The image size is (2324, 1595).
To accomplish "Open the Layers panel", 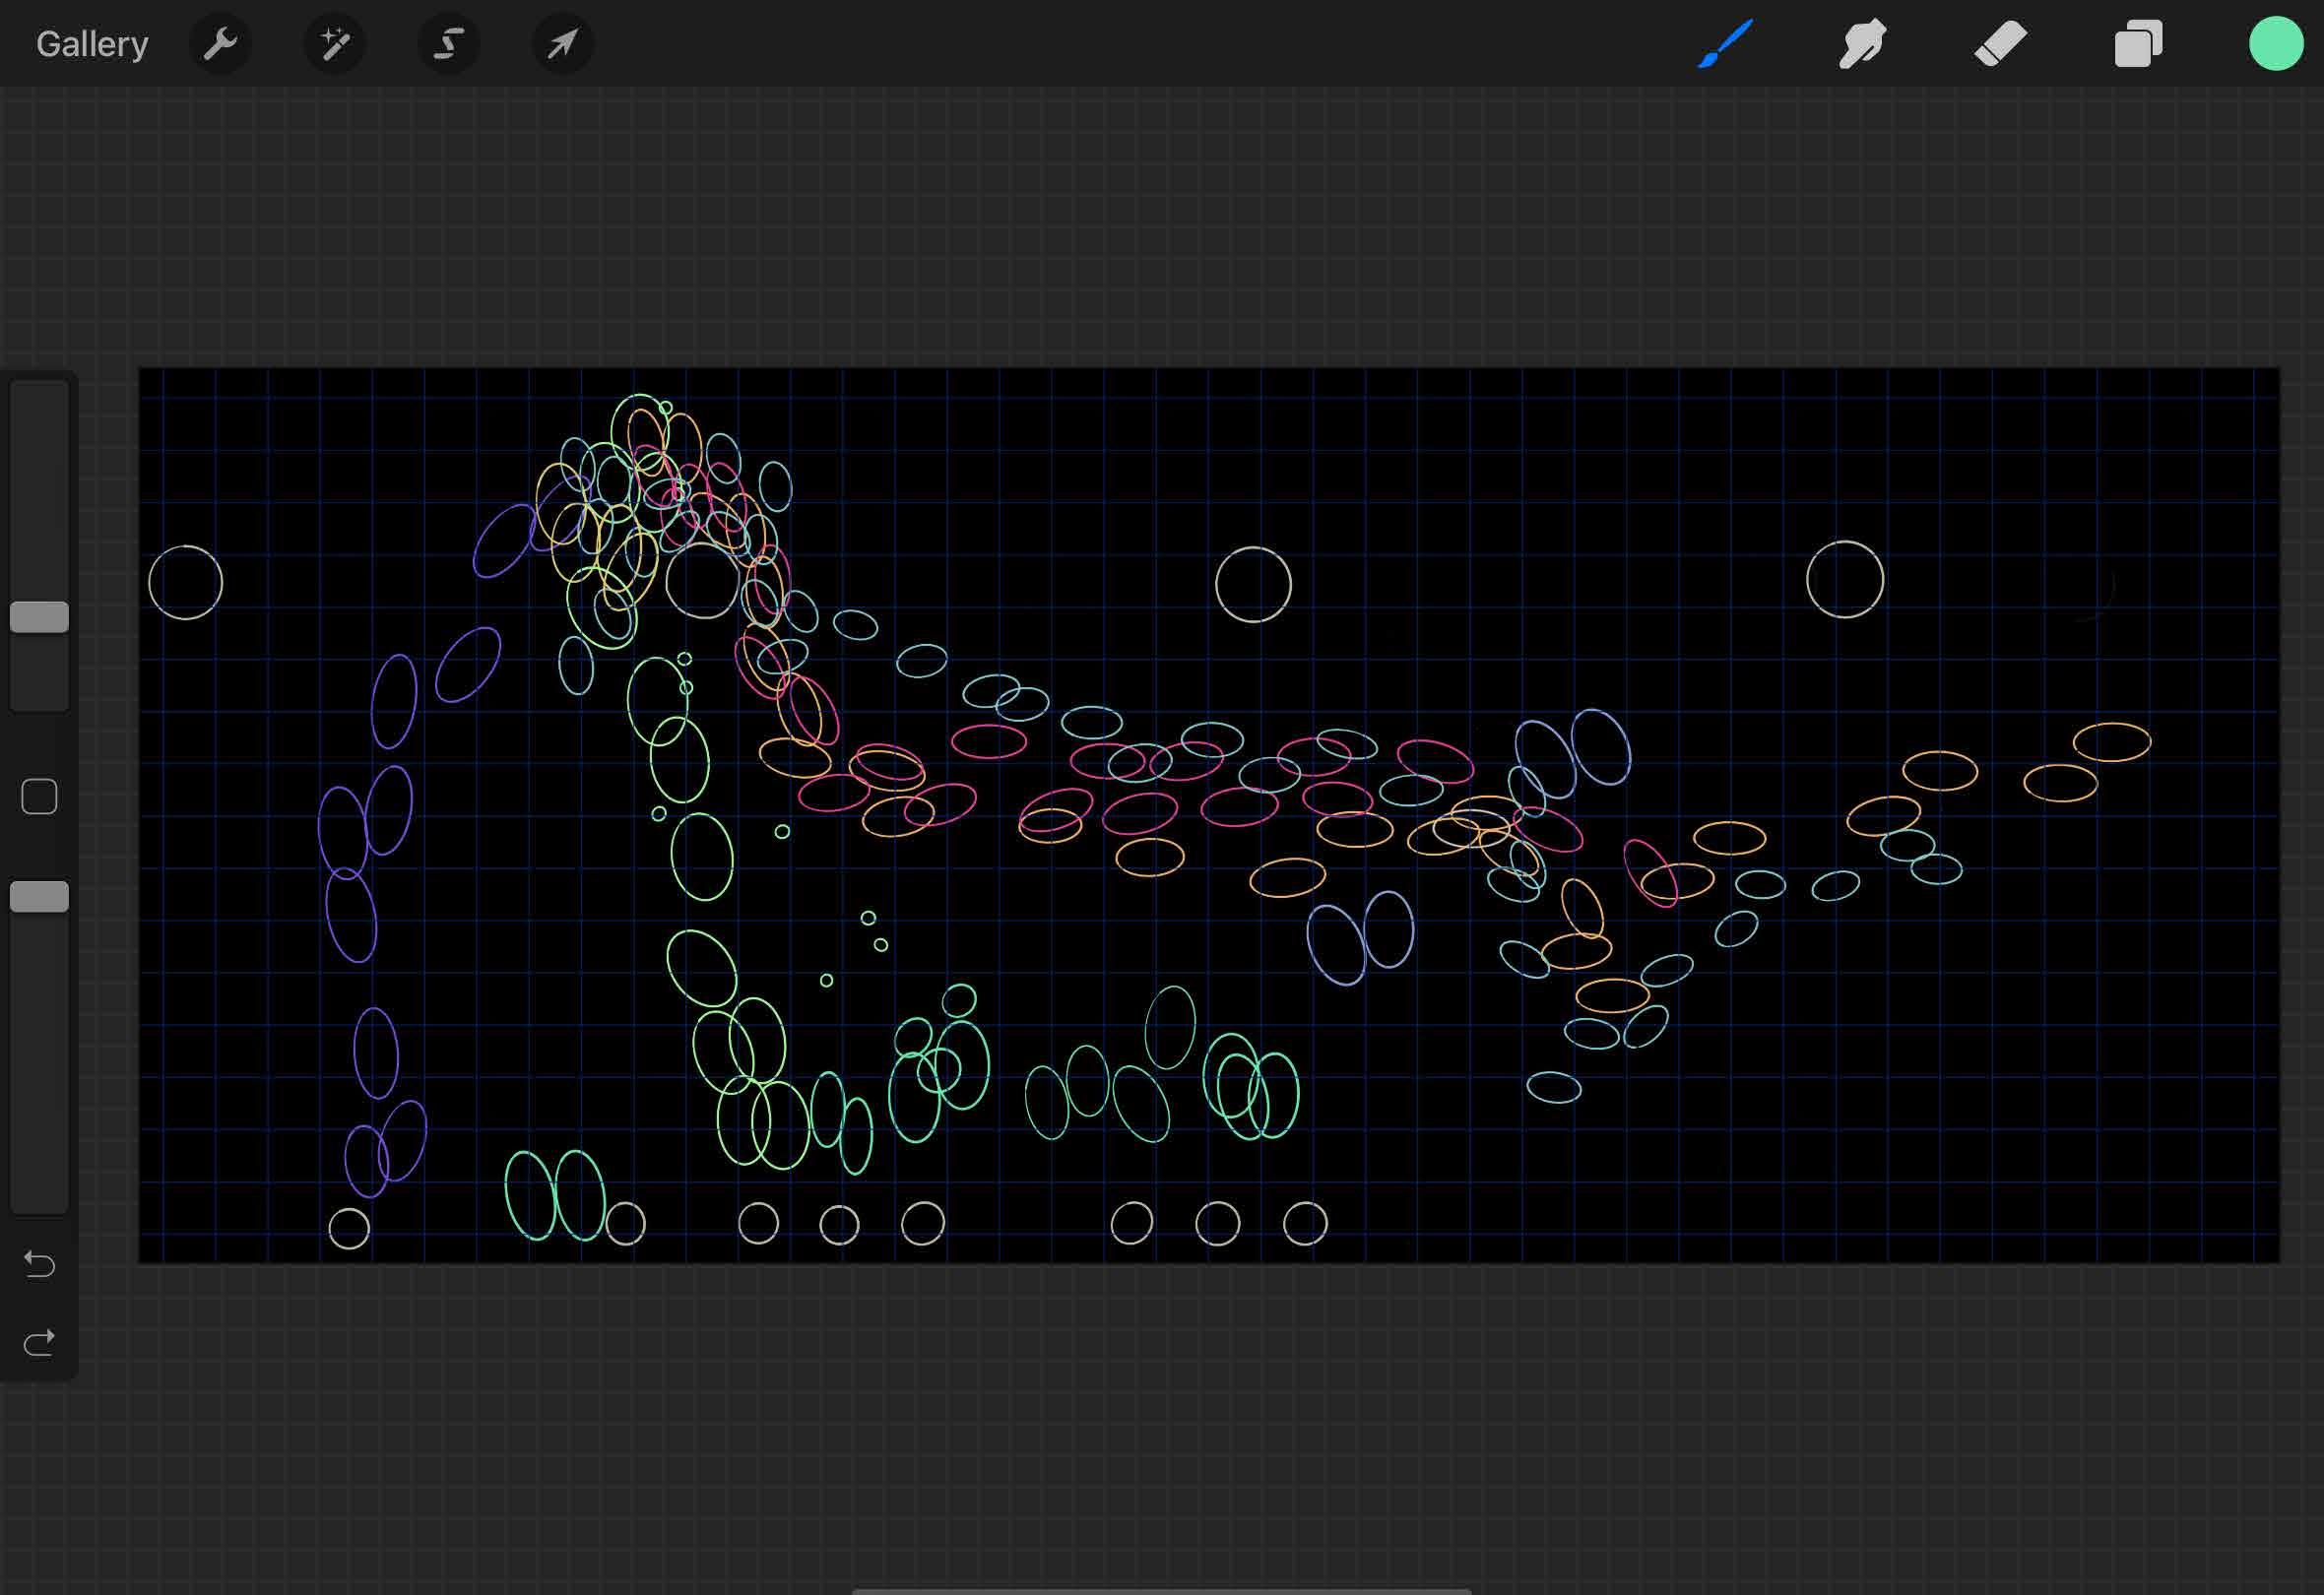I will point(2138,44).
